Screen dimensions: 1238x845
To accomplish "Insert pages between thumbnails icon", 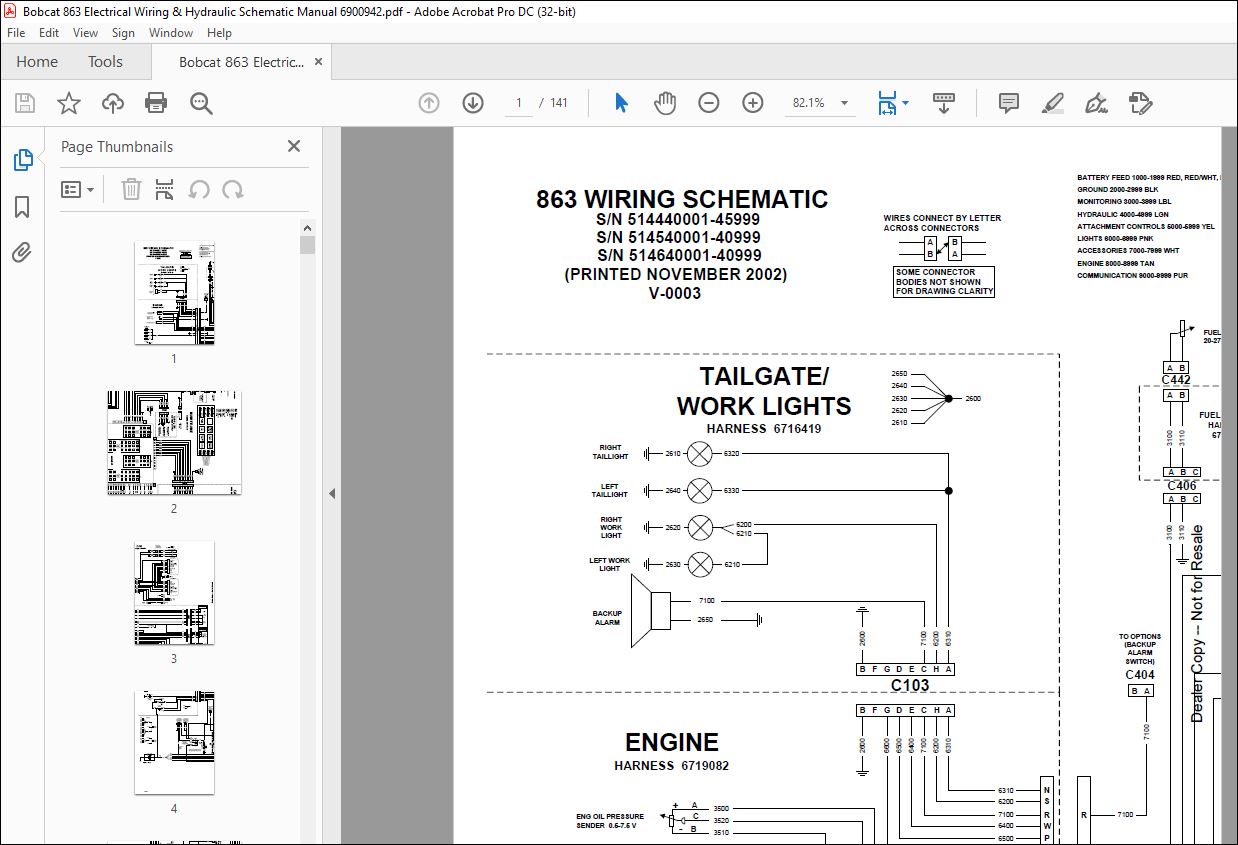I will [x=165, y=189].
